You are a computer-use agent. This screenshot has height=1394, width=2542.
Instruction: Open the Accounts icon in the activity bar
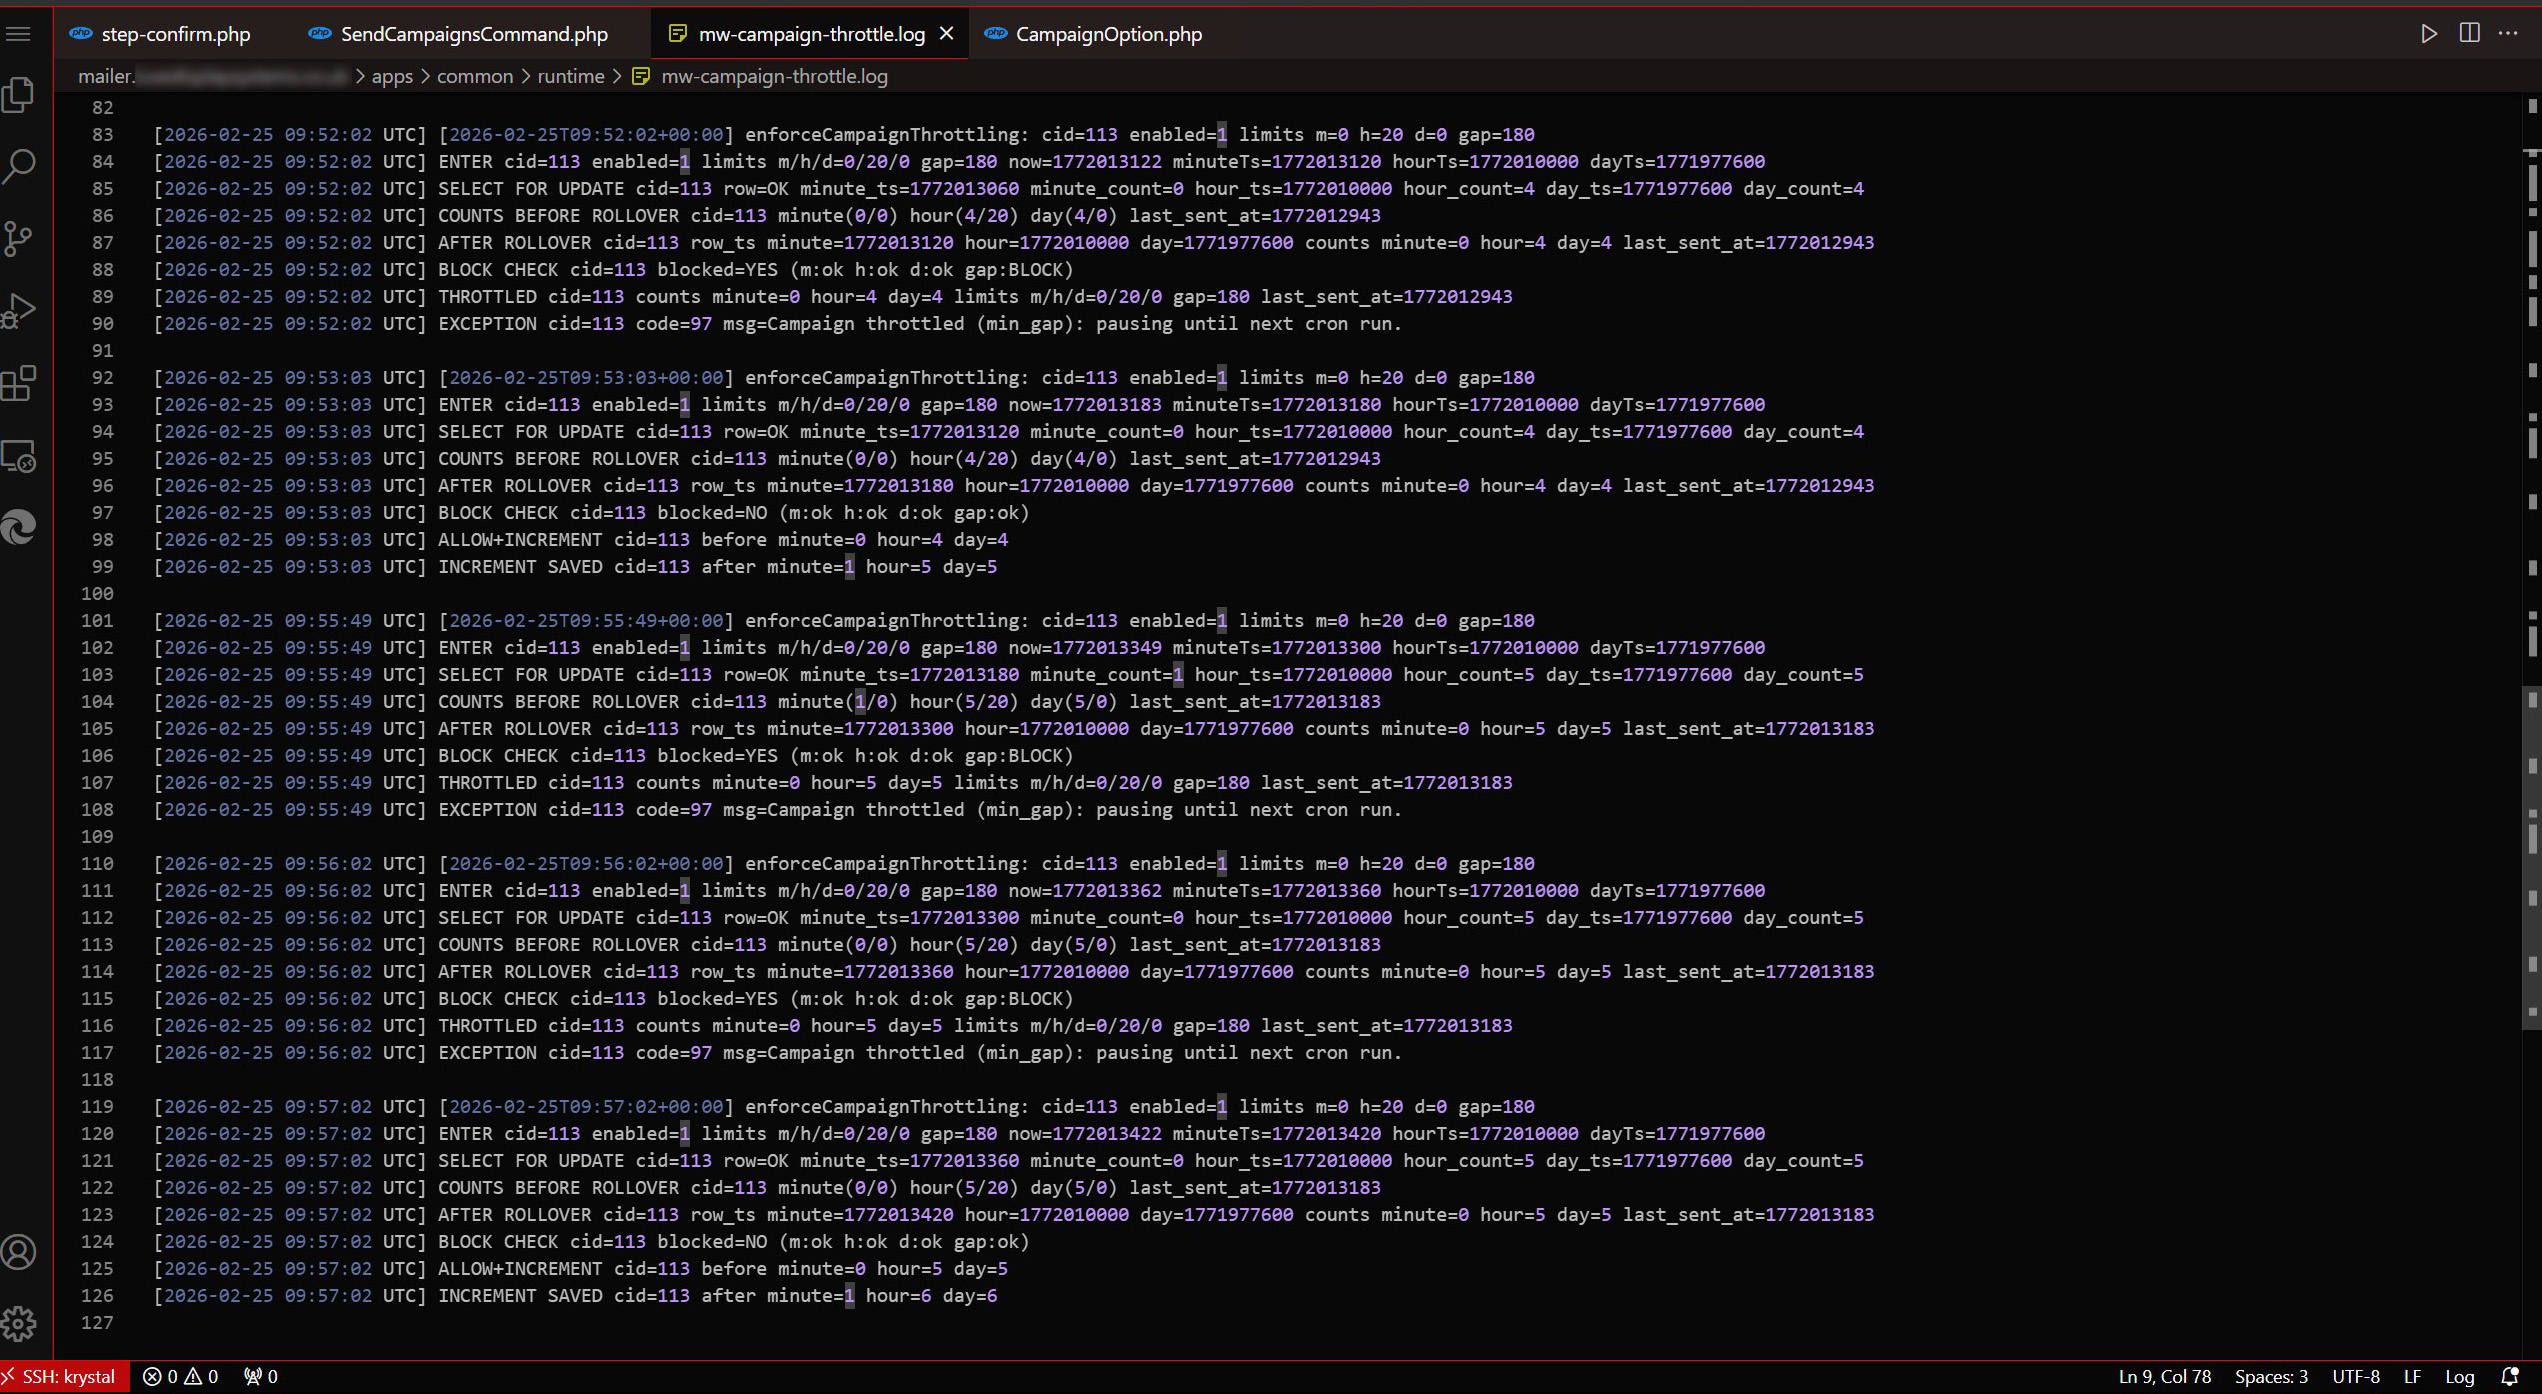[19, 1252]
